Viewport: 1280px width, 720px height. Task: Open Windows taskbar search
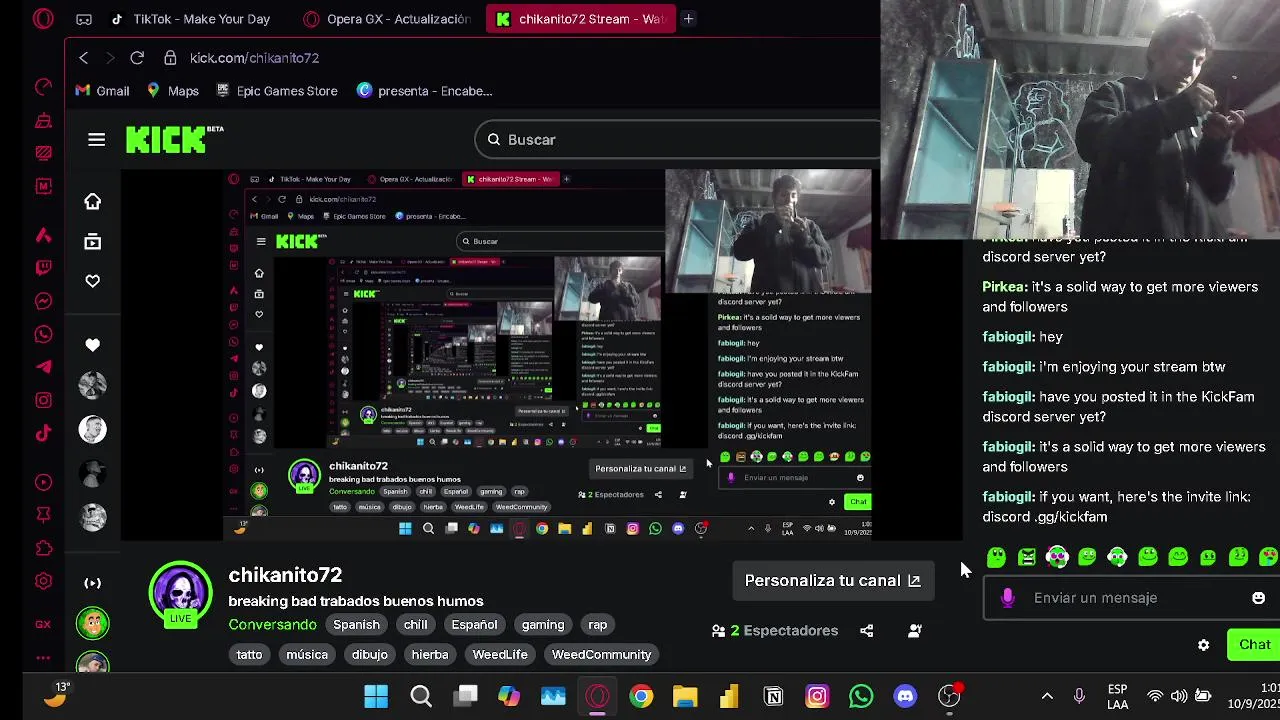point(421,696)
